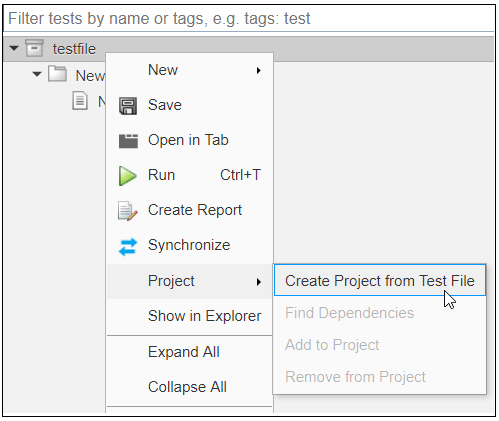Click the Open in Tab clapboard icon
The height and width of the screenshot is (421, 499).
128,141
